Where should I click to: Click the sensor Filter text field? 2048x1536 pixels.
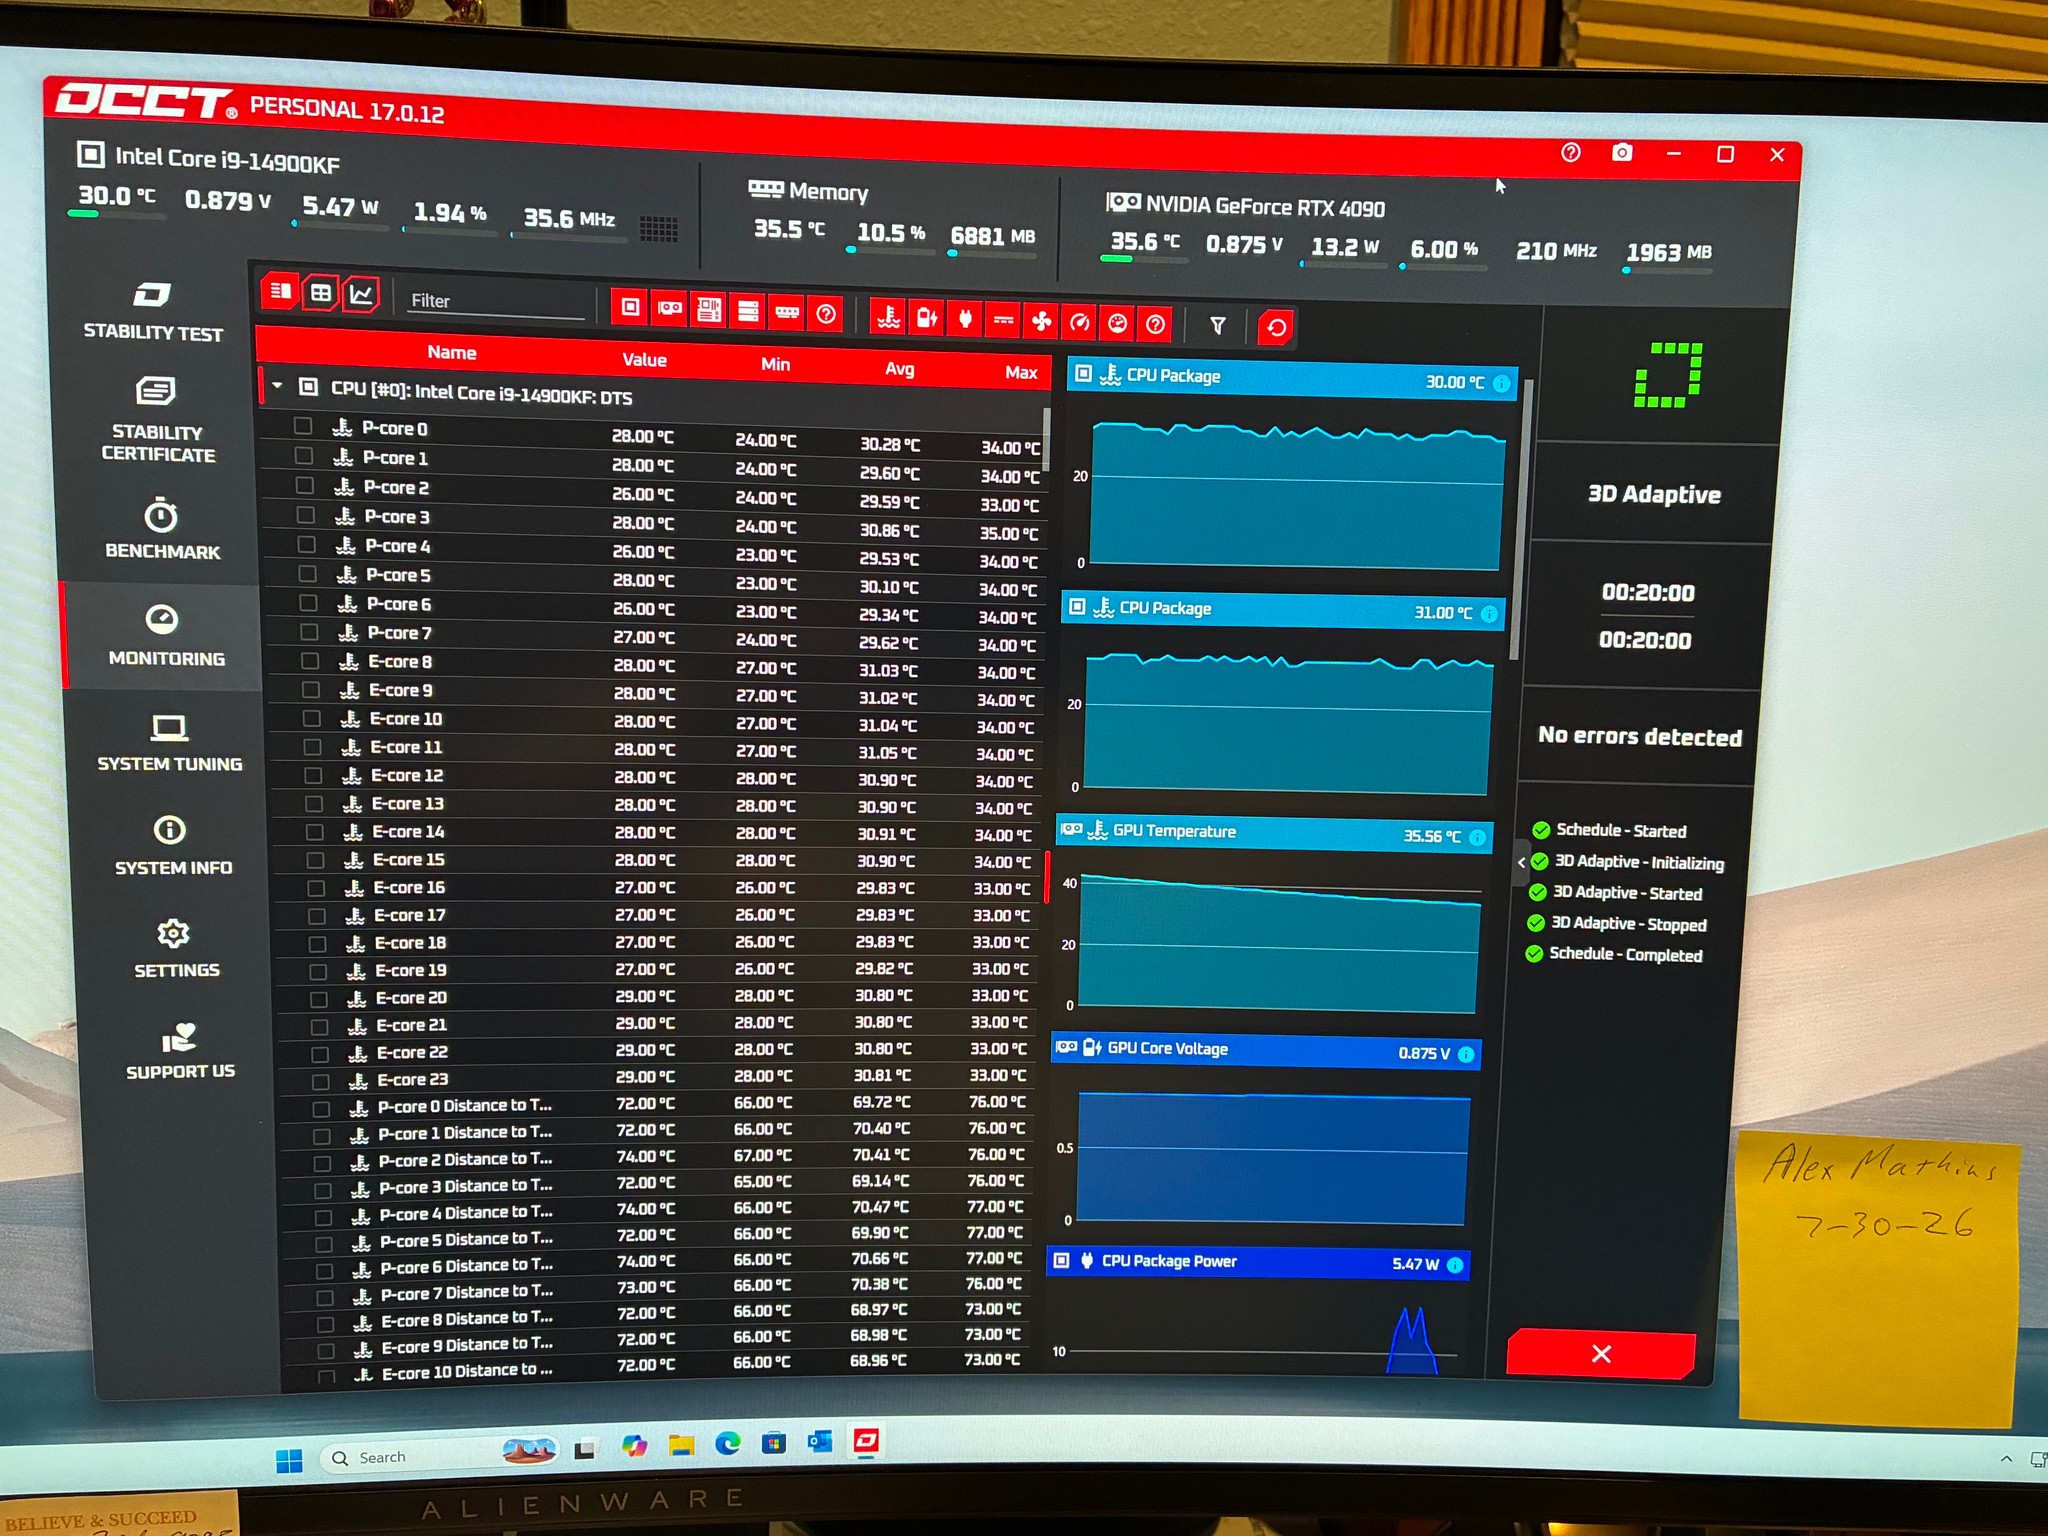point(497,301)
